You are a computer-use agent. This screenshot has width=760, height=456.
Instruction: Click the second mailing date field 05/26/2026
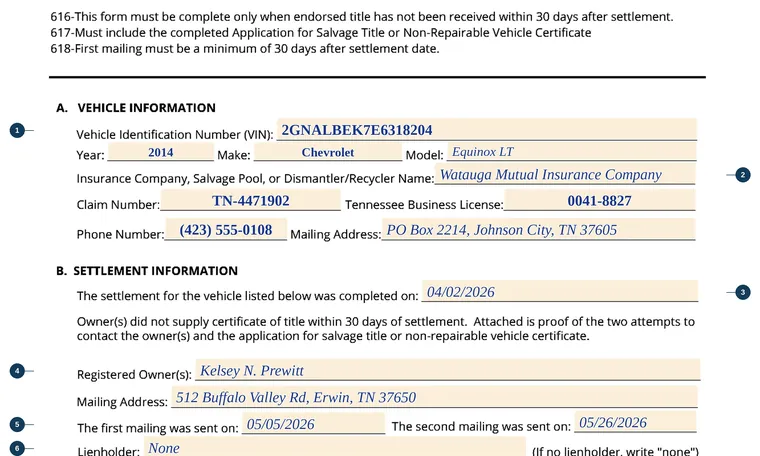coord(635,422)
